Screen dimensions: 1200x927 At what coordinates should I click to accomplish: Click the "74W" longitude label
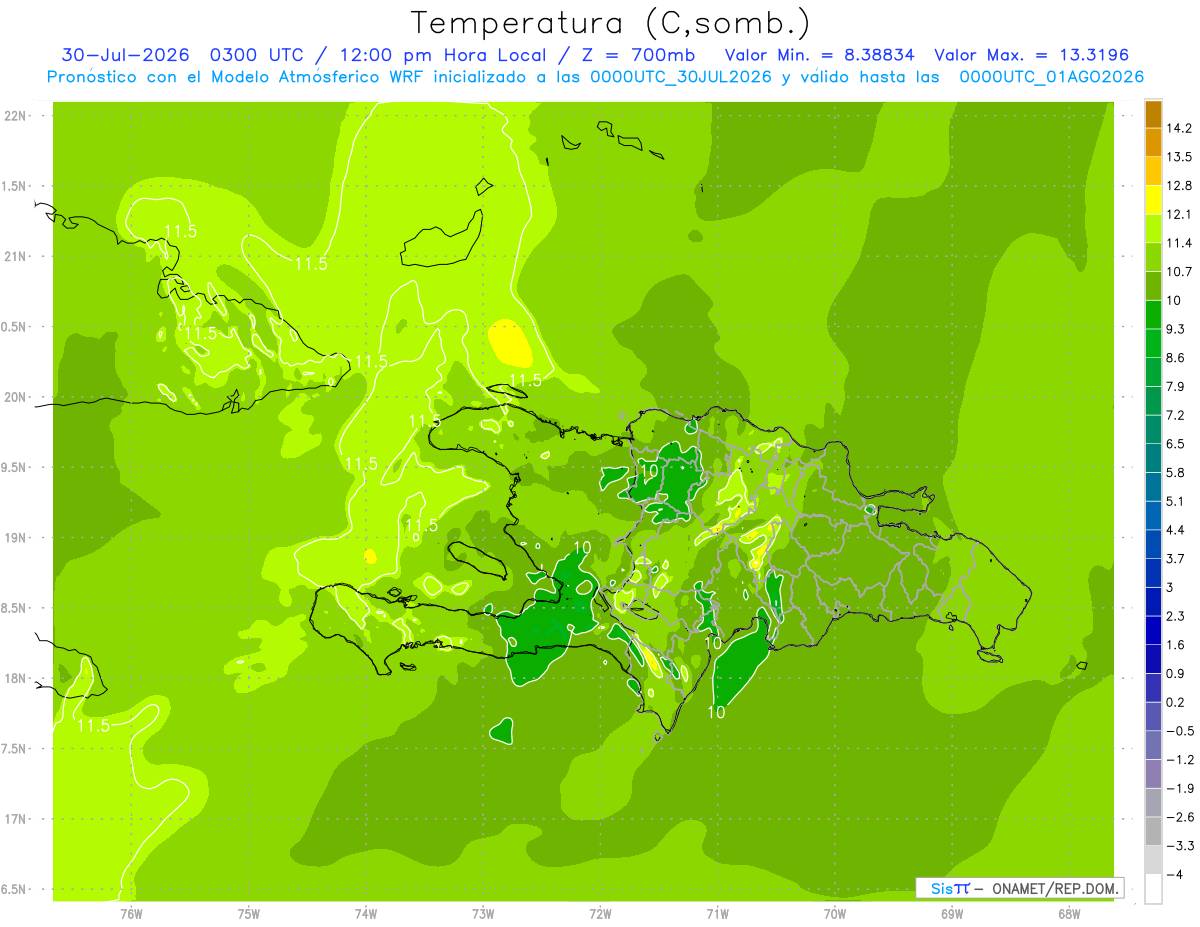tap(366, 914)
